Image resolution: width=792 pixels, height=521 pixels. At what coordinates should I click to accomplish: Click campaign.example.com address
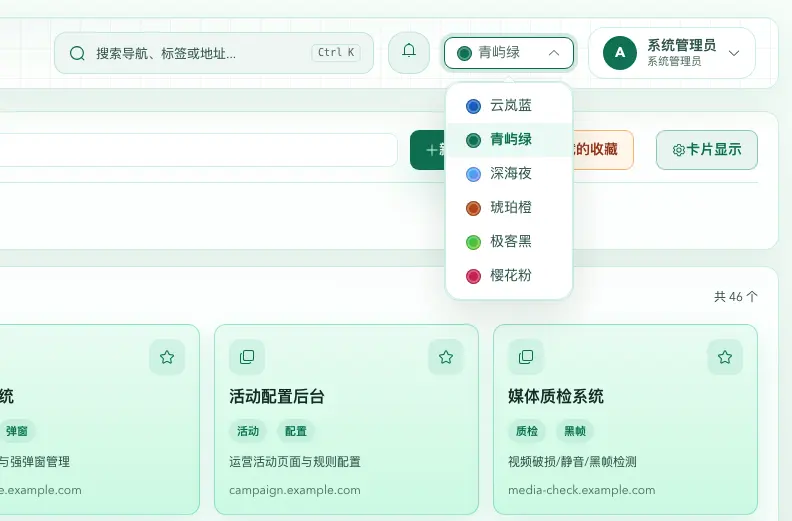pyautogui.click(x=294, y=490)
